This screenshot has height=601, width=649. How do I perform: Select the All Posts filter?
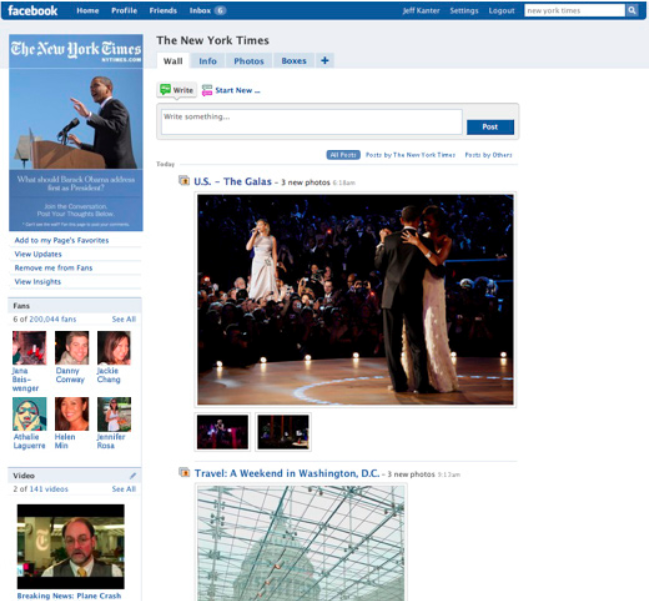coord(343,155)
